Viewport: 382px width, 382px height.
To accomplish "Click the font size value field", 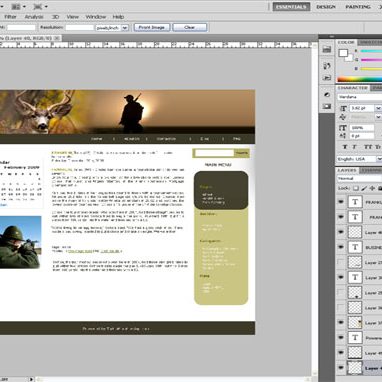I will coord(362,108).
